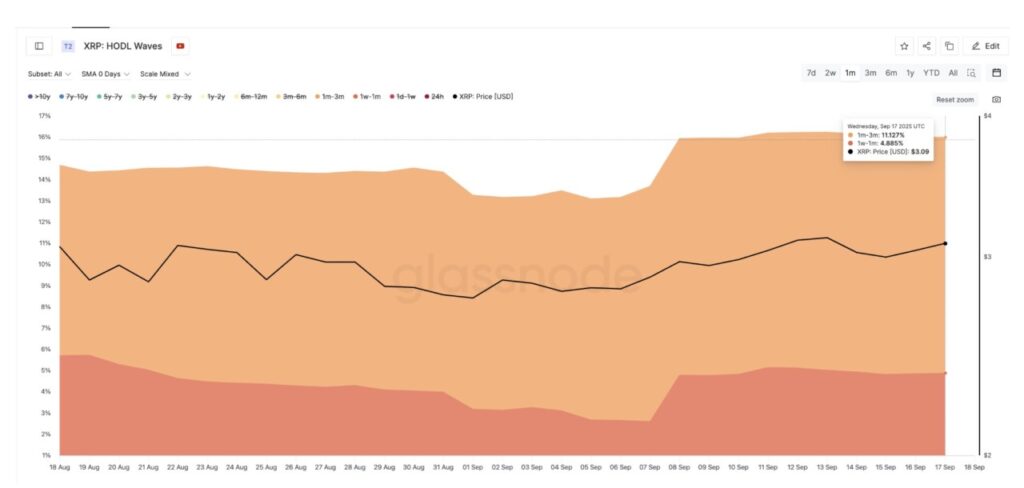Click the T2 tier badge
This screenshot has width=1024, height=488.
[x=68, y=46]
